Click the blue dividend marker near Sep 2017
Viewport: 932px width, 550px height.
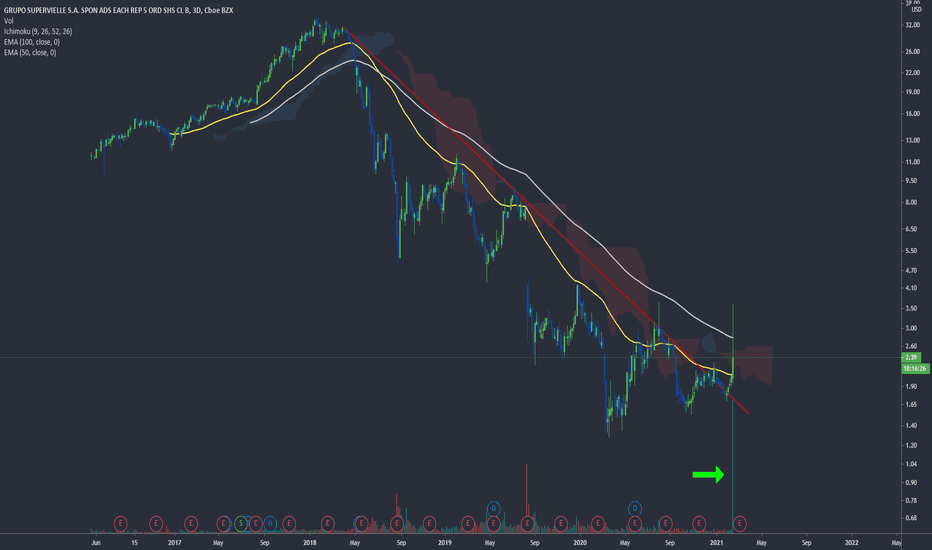(x=270, y=524)
